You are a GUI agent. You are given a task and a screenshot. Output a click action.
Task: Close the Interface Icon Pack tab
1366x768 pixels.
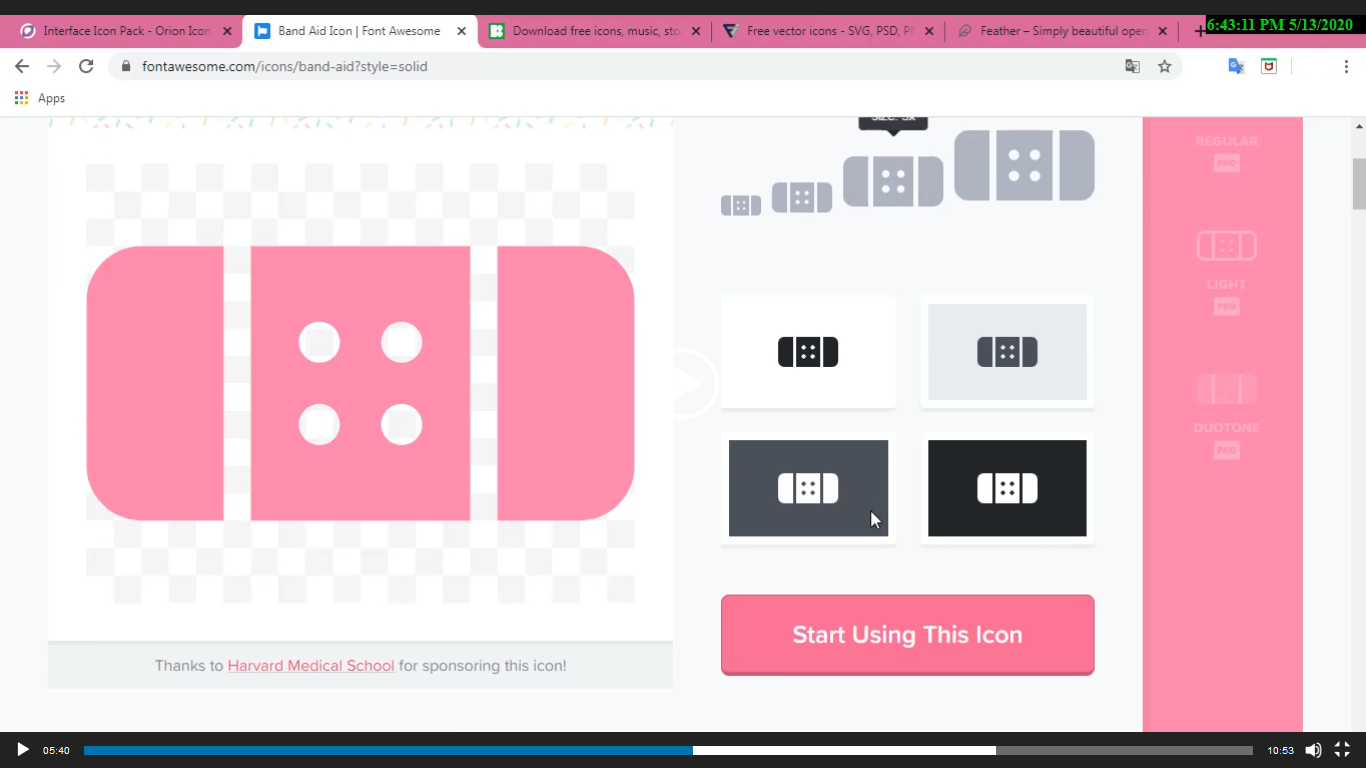tap(227, 31)
